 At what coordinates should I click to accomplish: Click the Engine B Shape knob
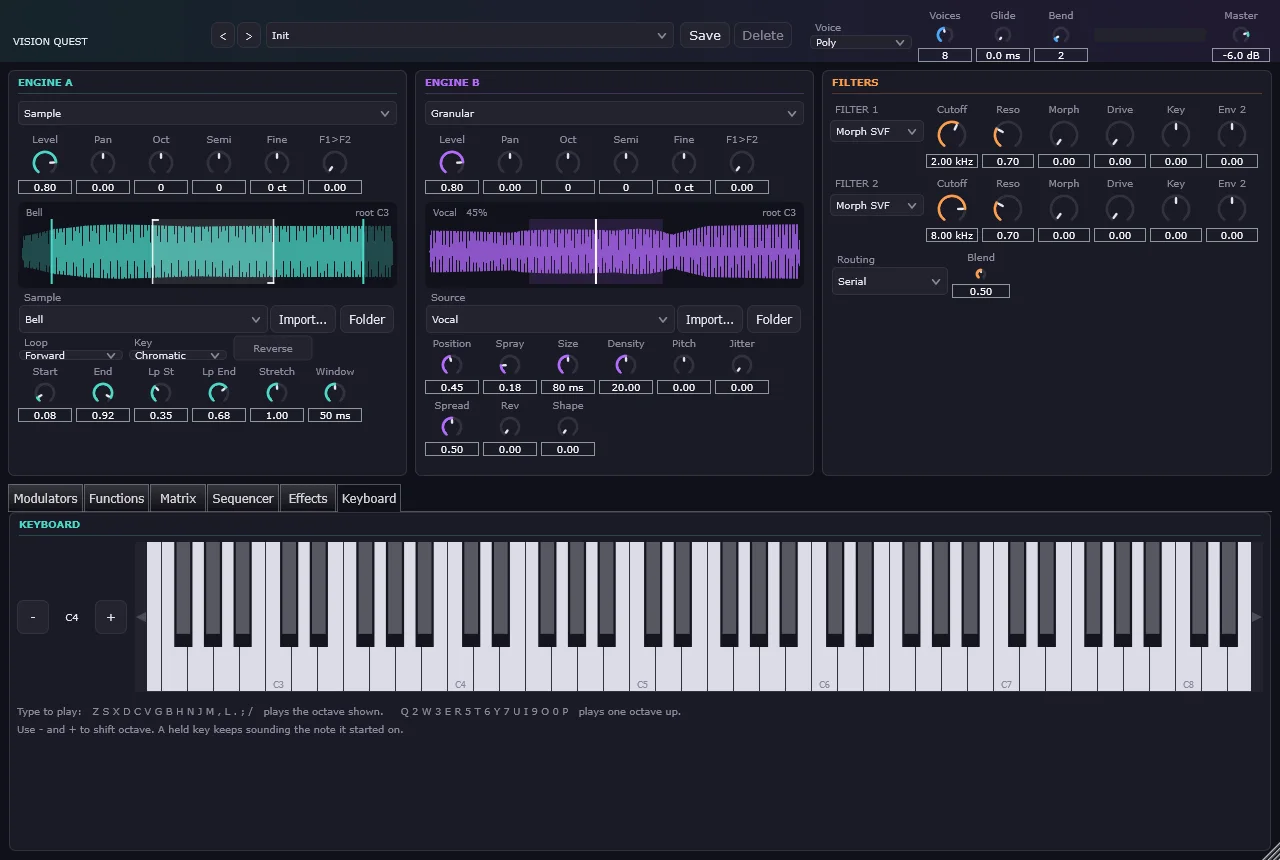click(568, 427)
